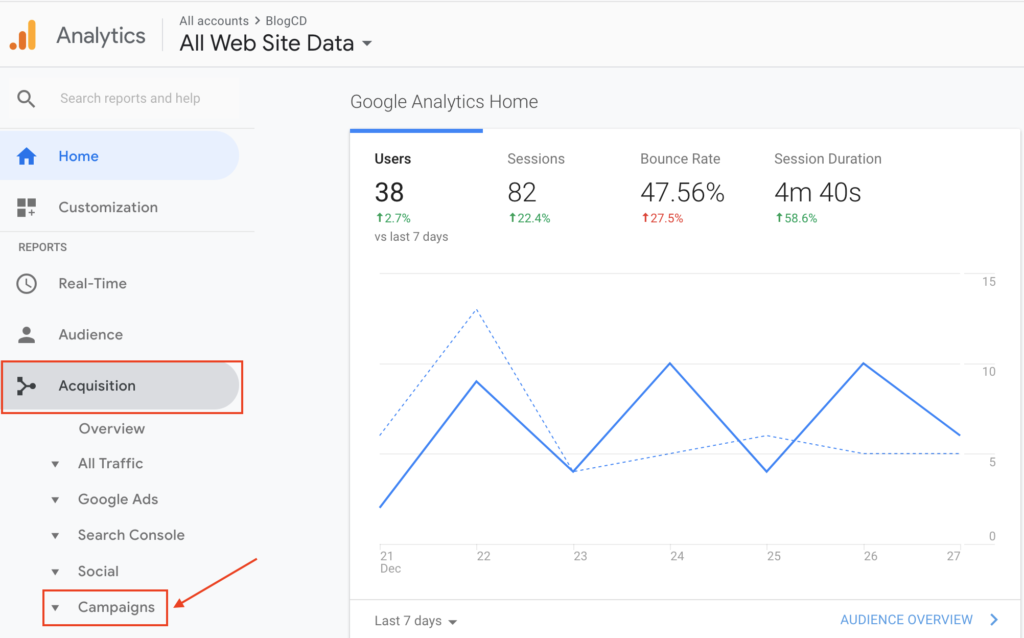Viewport: 1024px width, 638px height.
Task: Switch to the Sessions metric tab
Action: [536, 159]
